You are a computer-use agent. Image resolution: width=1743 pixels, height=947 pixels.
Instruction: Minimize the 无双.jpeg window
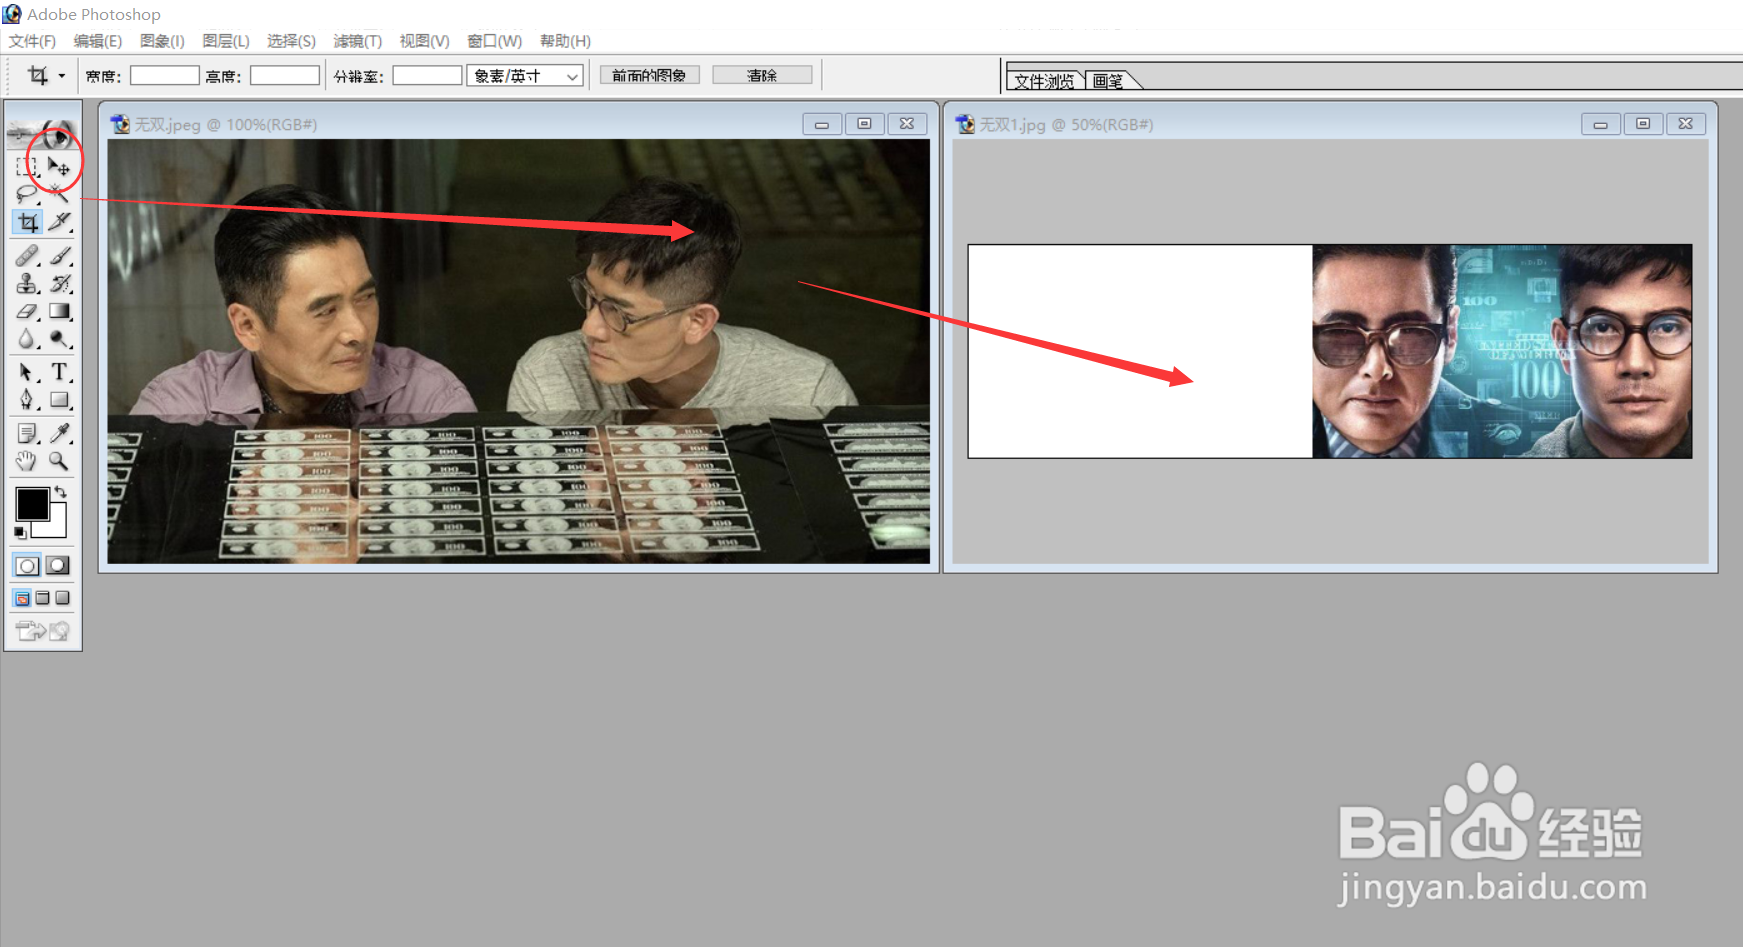[x=822, y=124]
